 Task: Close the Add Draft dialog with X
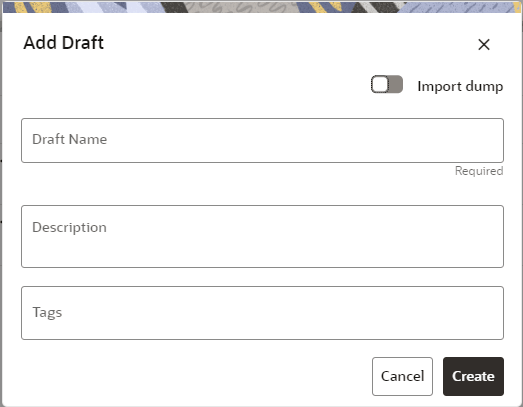(x=484, y=44)
